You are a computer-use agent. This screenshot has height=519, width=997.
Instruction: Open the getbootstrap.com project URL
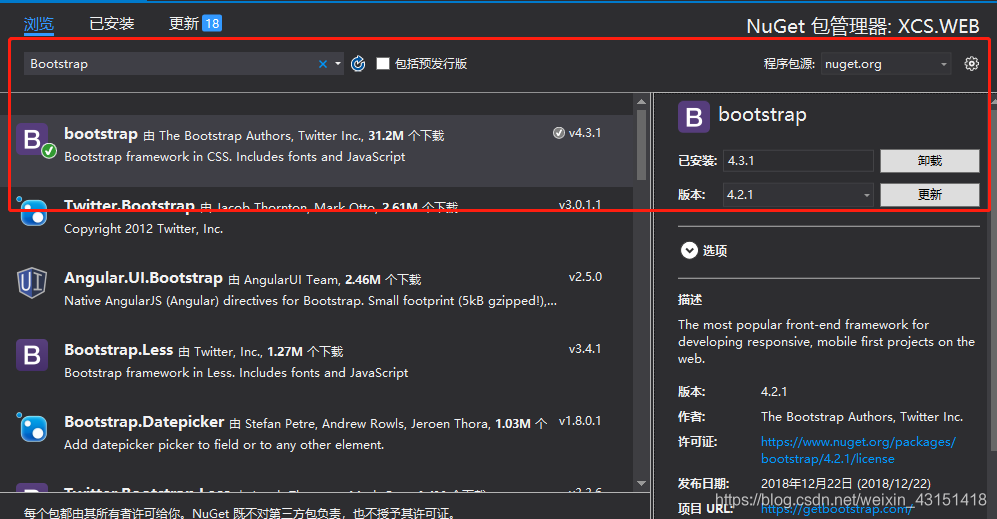click(836, 509)
